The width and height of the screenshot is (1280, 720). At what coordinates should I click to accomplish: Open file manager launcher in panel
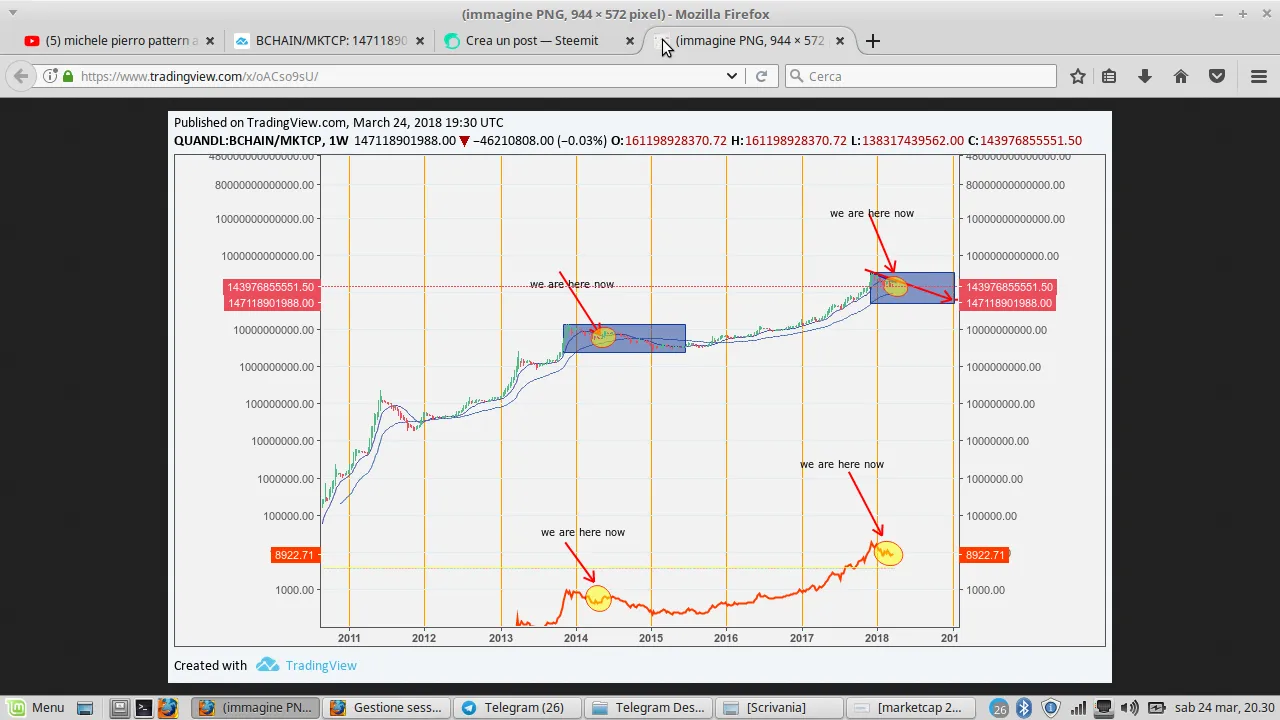tap(120, 708)
